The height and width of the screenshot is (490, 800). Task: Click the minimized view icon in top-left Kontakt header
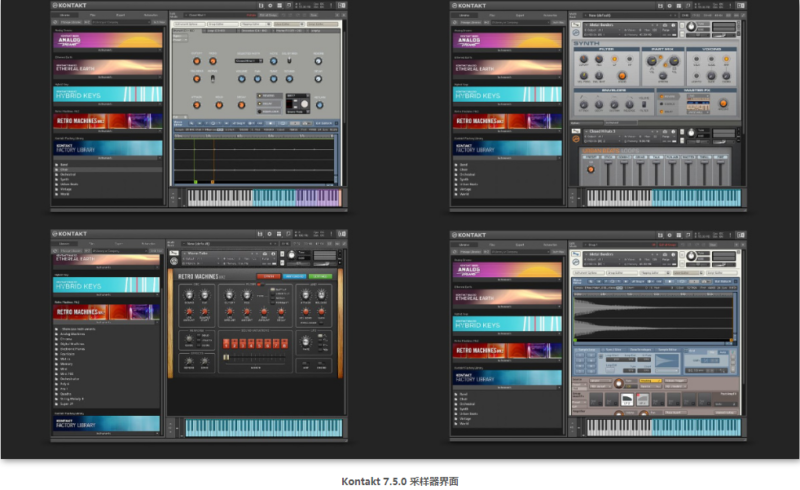(289, 5)
